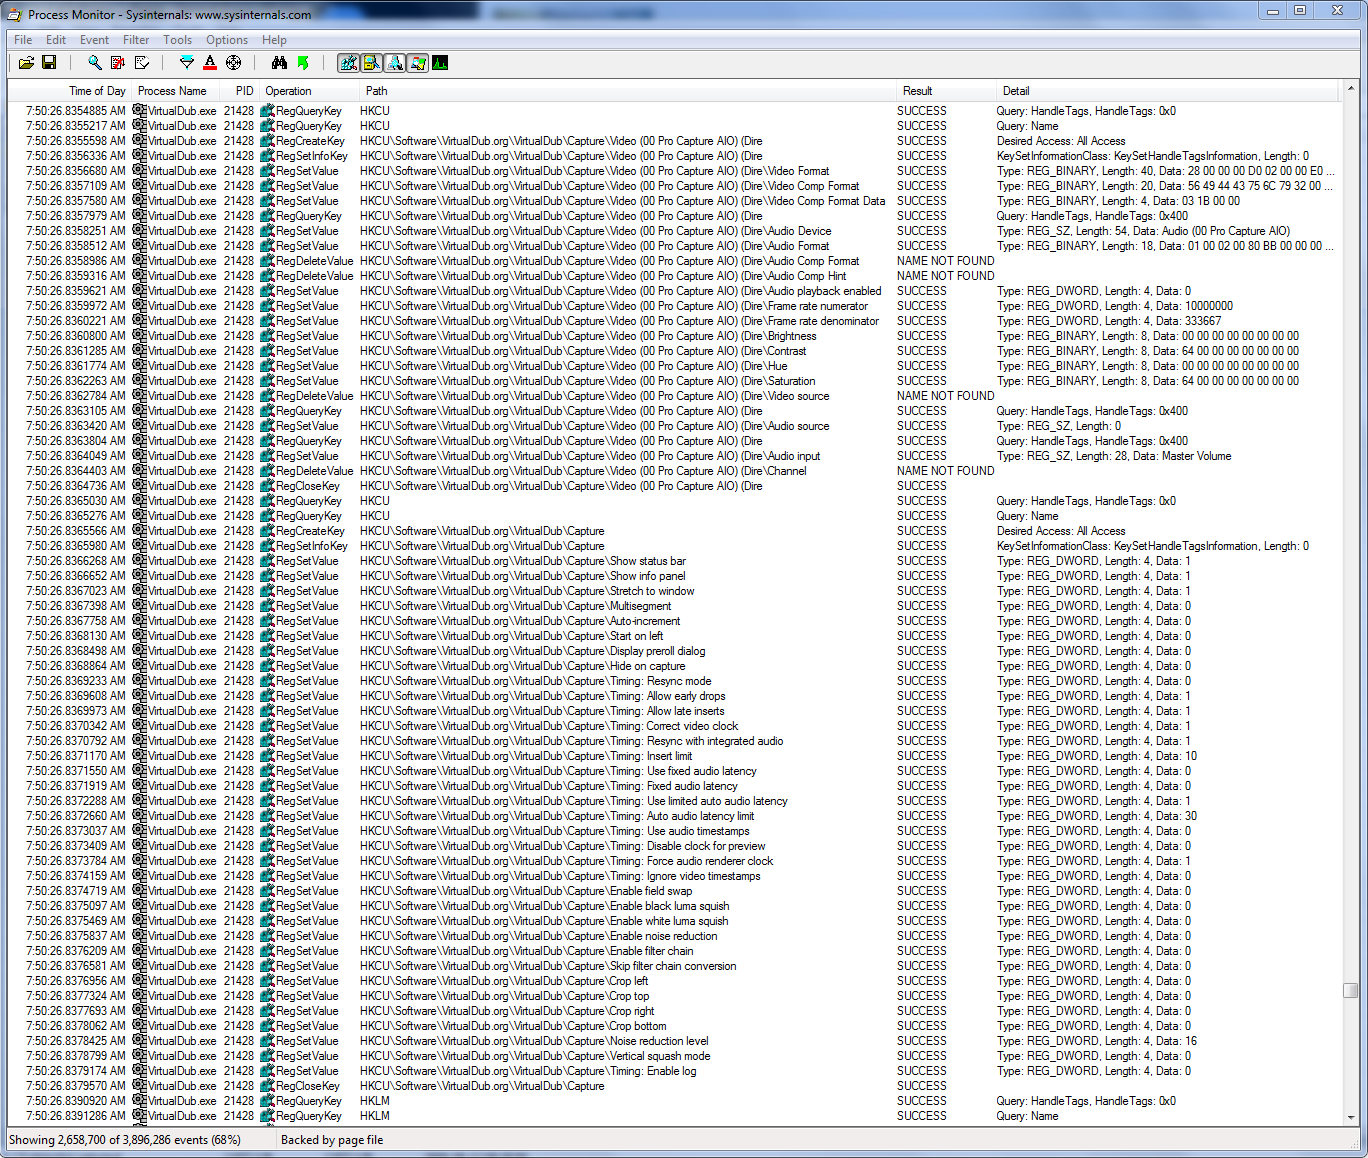
Task: Sort by the Detail column header
Action: tap(1166, 91)
